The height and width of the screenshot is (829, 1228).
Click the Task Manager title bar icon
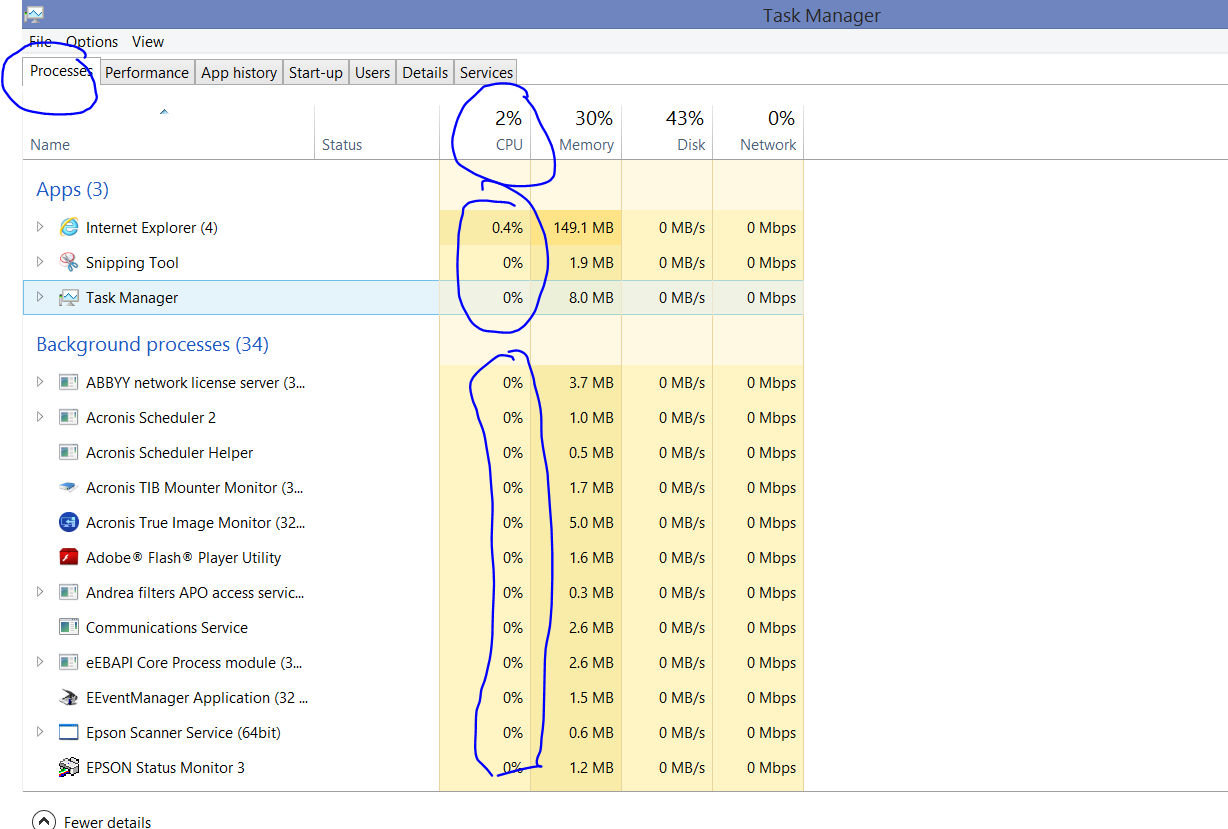point(34,14)
